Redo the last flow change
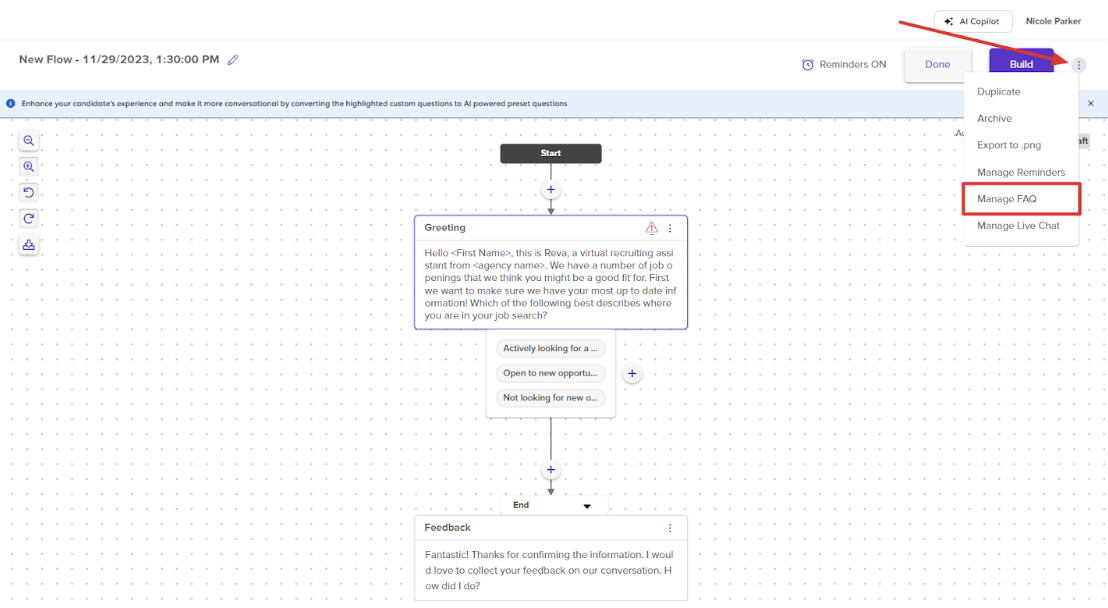 (x=29, y=218)
